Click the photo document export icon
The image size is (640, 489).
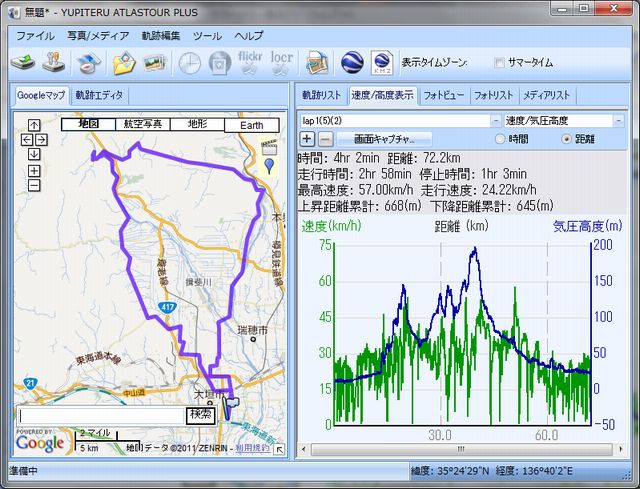pos(317,63)
